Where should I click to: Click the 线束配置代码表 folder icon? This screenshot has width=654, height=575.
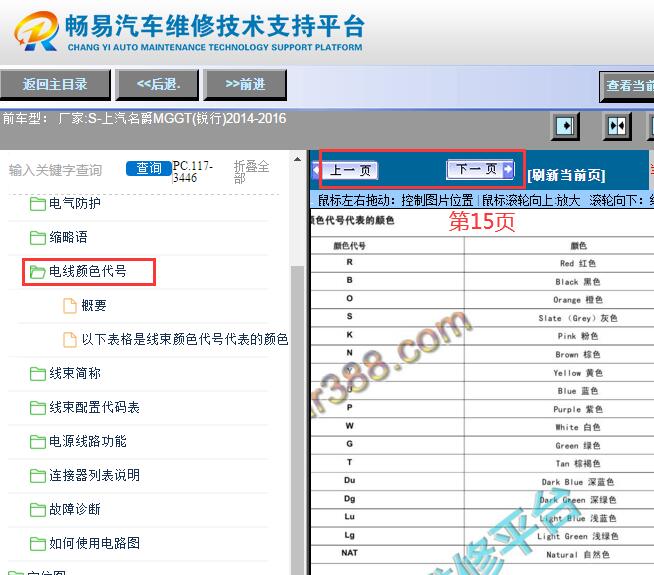pos(38,408)
